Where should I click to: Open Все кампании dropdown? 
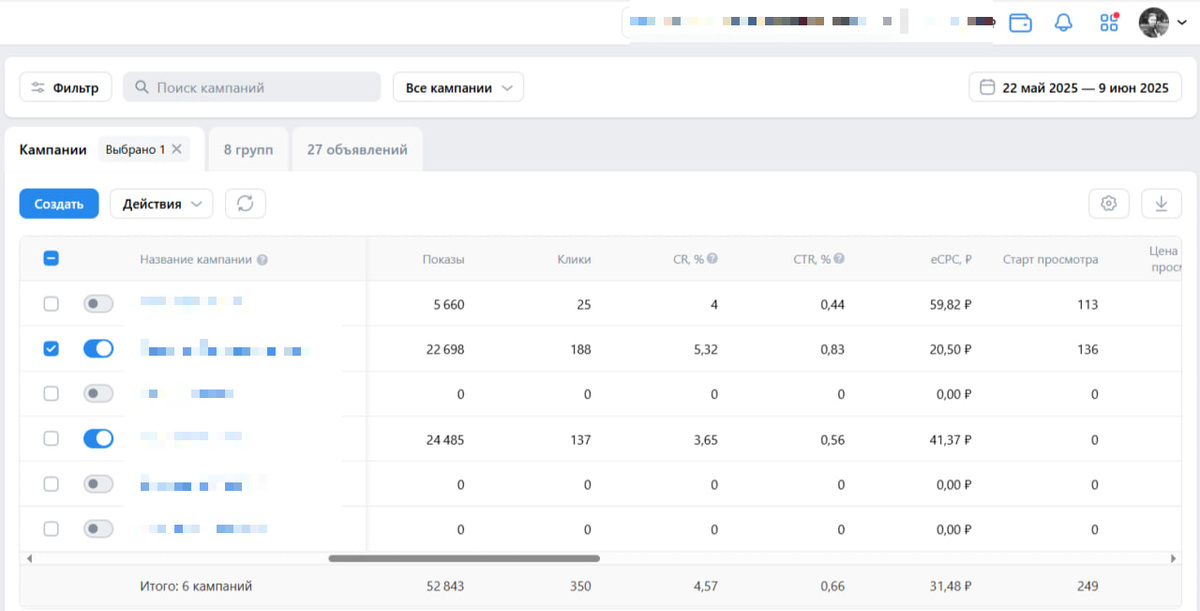point(458,87)
